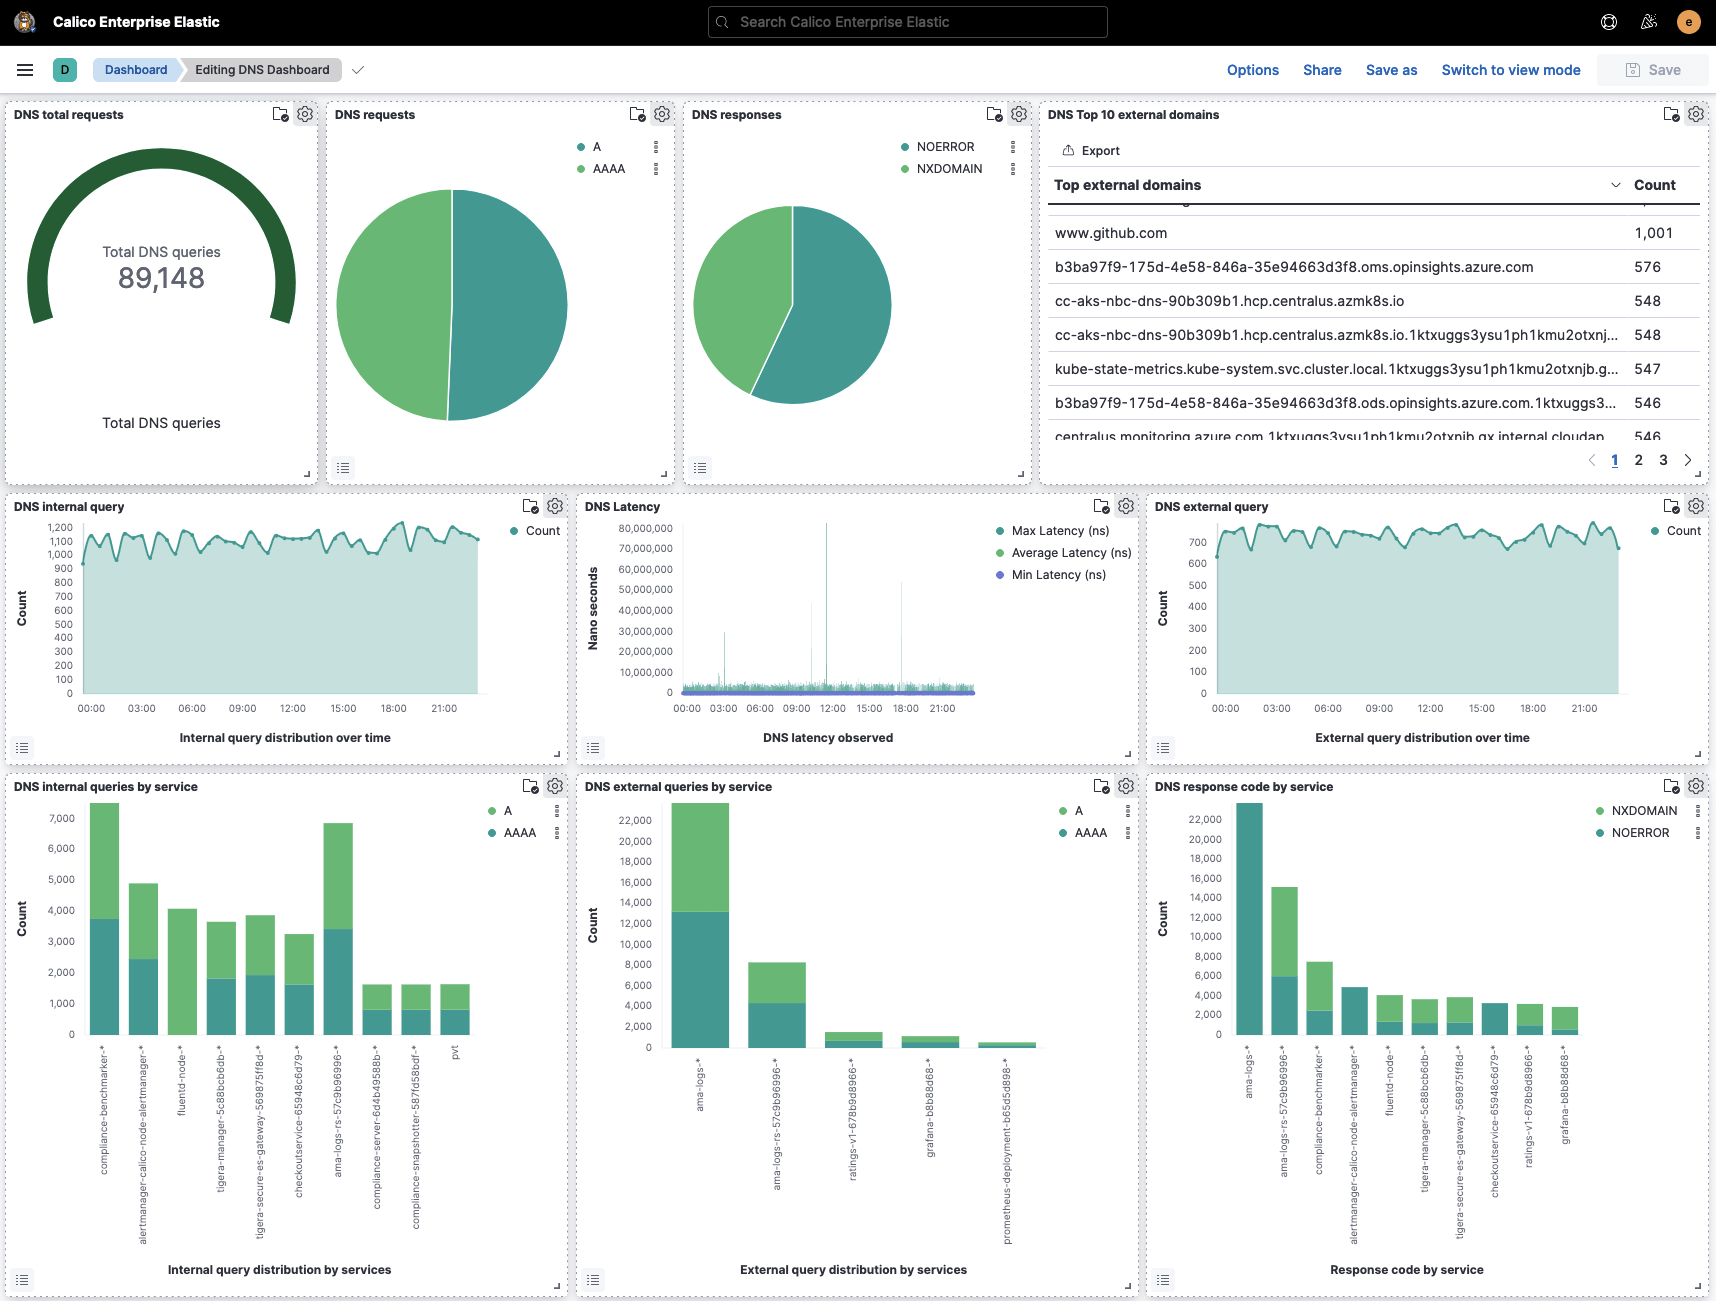Sort by the Count column header
Screen dimensions: 1716x1301
pyautogui.click(x=1654, y=185)
